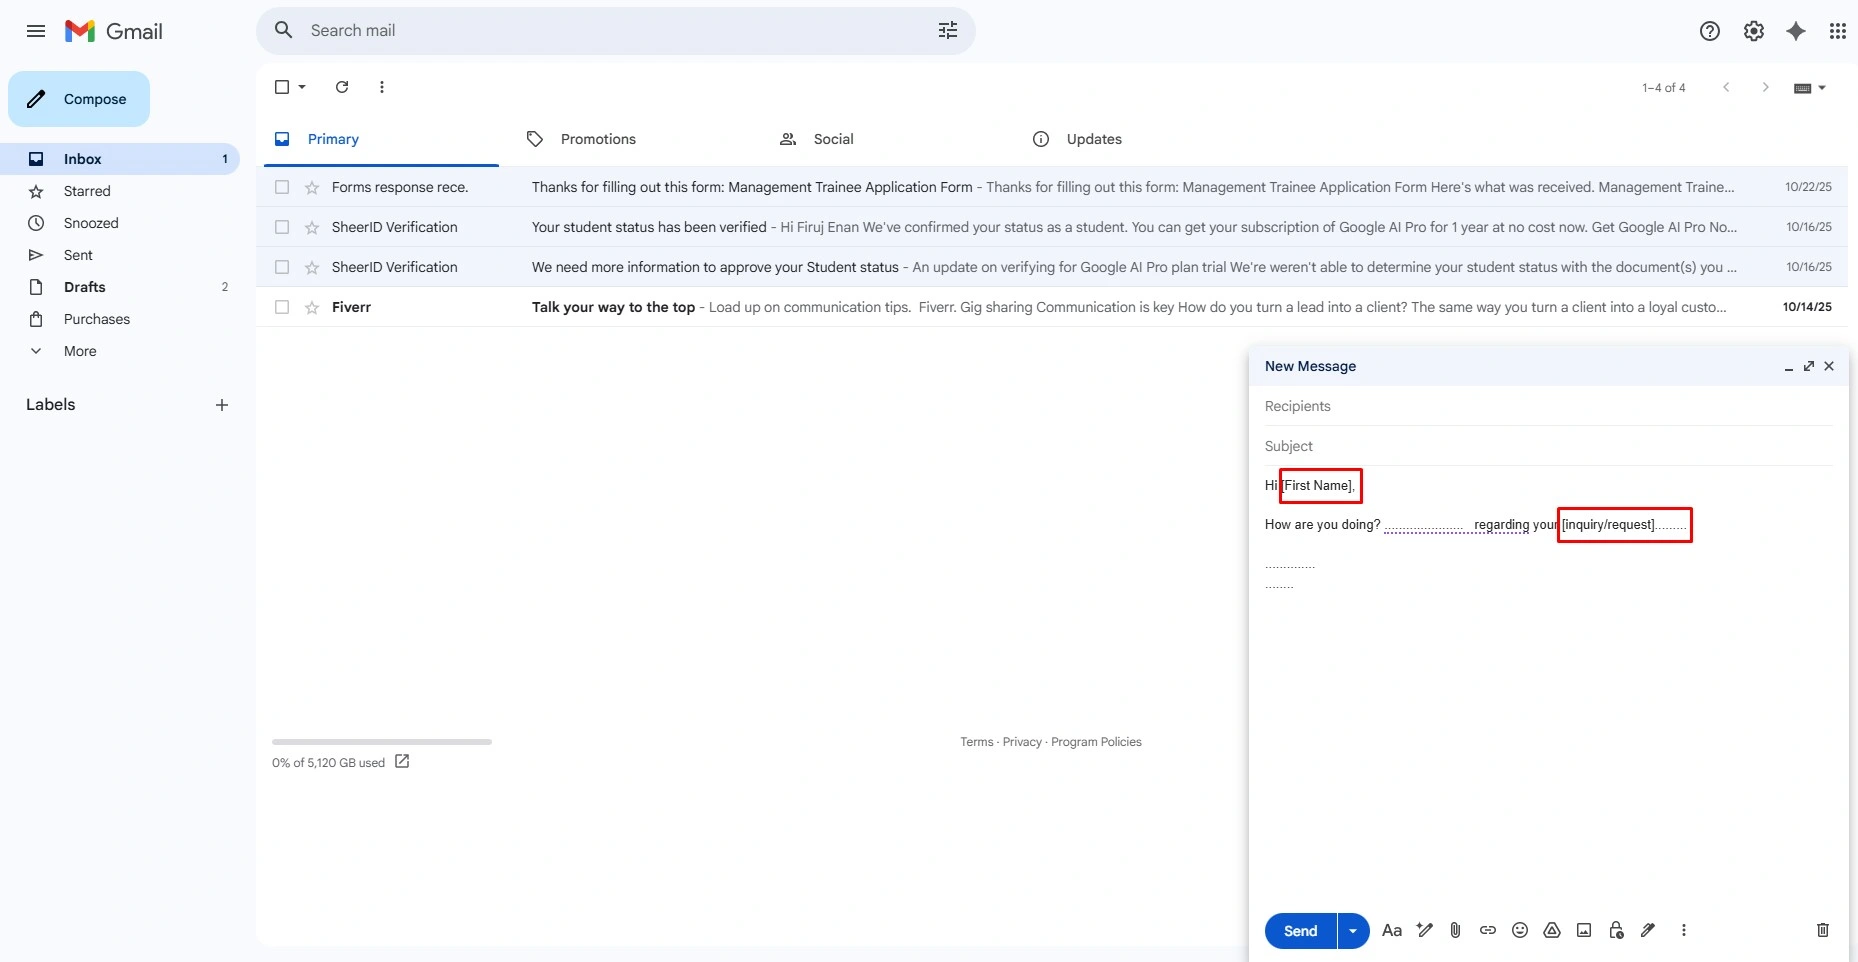
Task: Go to the previous page of mail arrow
Action: [x=1726, y=88]
